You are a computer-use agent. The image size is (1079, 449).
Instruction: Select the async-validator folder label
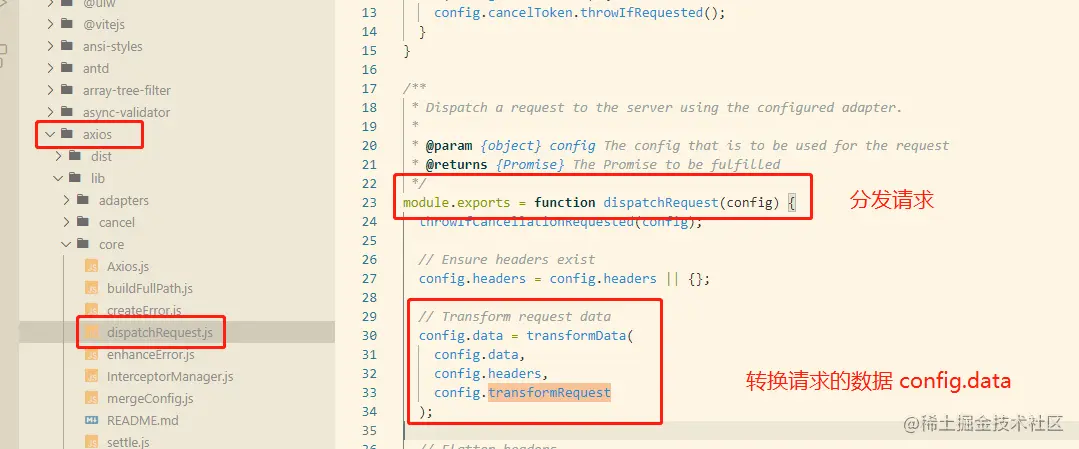pyautogui.click(x=126, y=112)
